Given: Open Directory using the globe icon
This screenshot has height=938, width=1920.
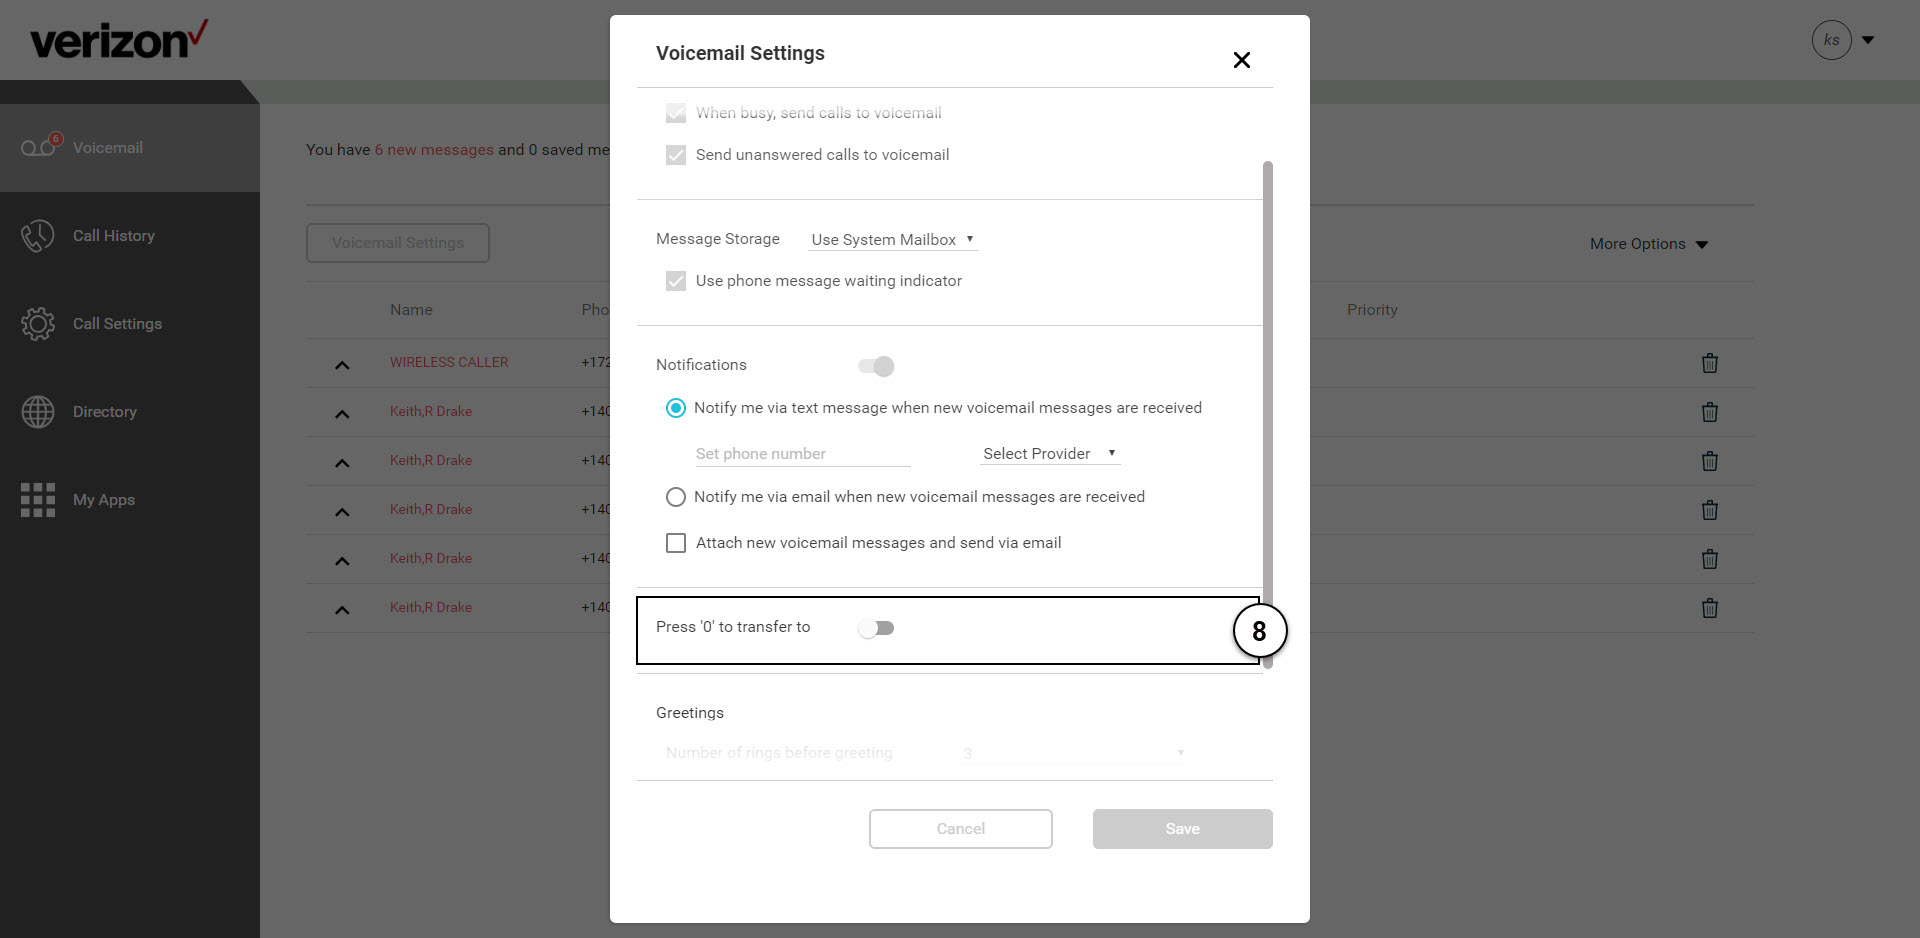Looking at the screenshot, I should click(x=38, y=412).
